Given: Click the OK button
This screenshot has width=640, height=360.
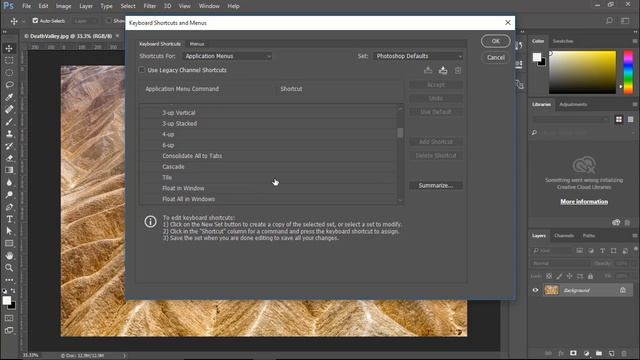Looking at the screenshot, I should pyautogui.click(x=496, y=41).
